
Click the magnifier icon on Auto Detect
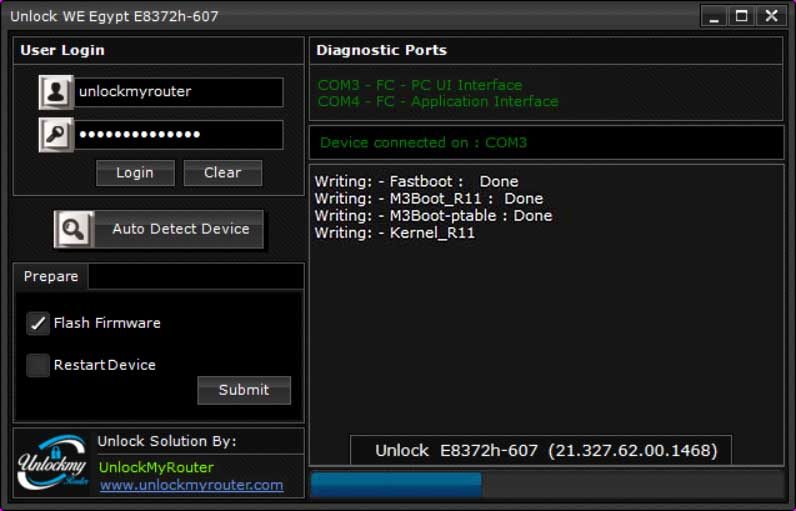73,229
